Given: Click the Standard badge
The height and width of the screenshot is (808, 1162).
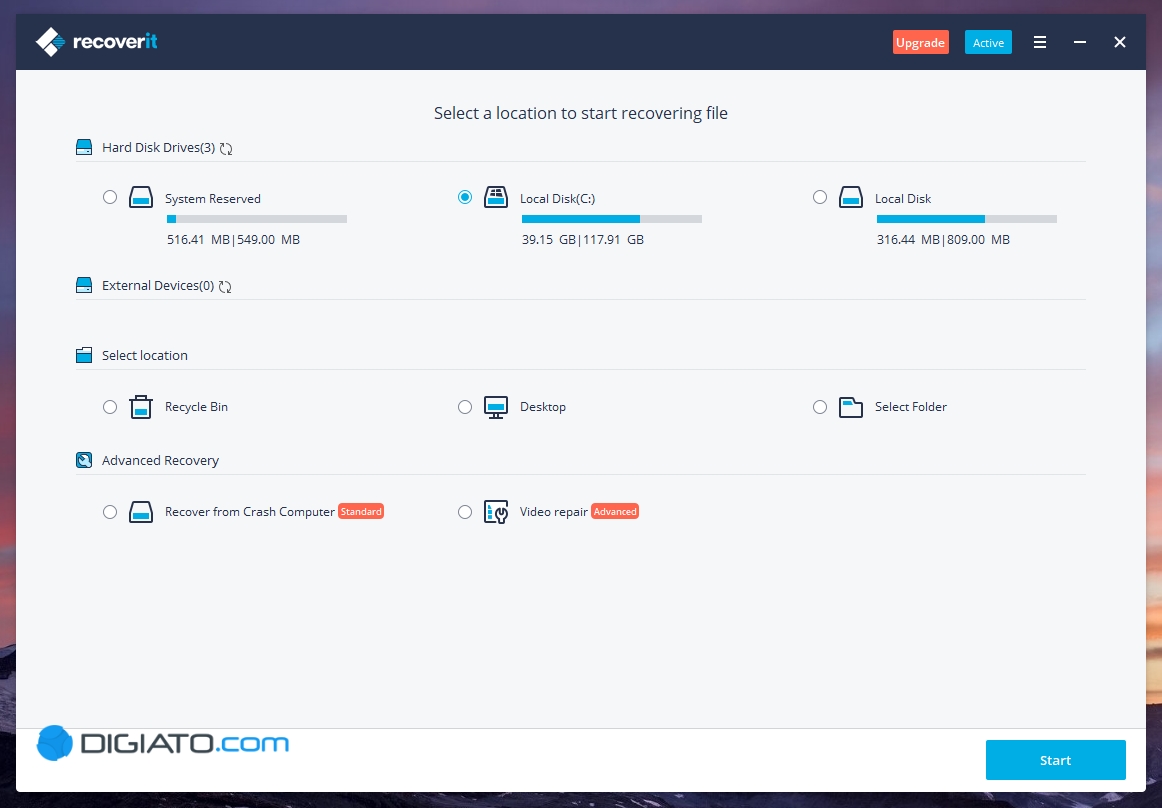Looking at the screenshot, I should pyautogui.click(x=361, y=511).
